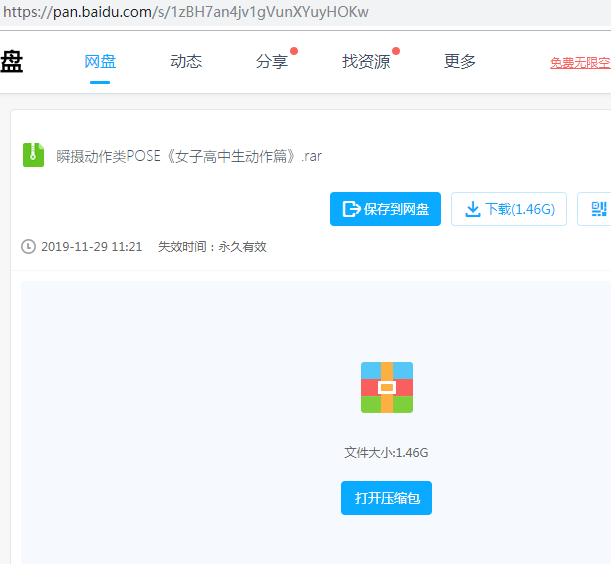611x564 pixels.
Task: Select the 网盘 tab
Action: pyautogui.click(x=100, y=62)
